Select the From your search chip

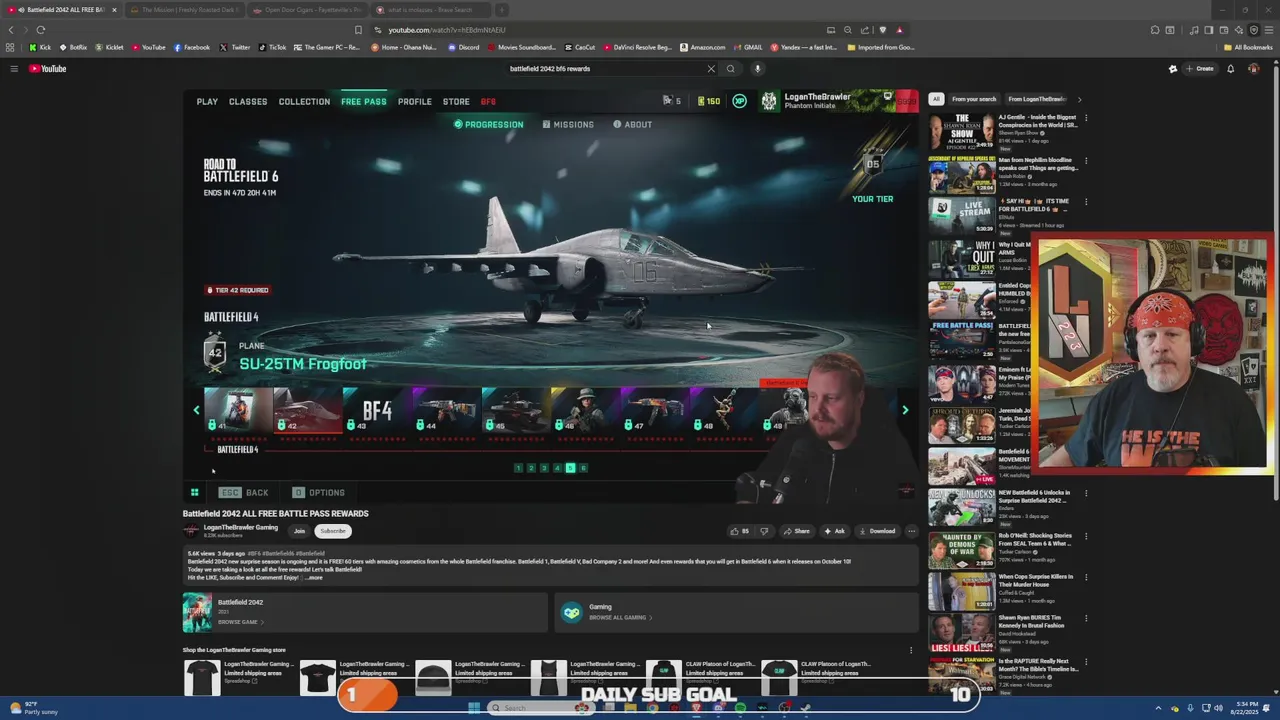pos(974,99)
